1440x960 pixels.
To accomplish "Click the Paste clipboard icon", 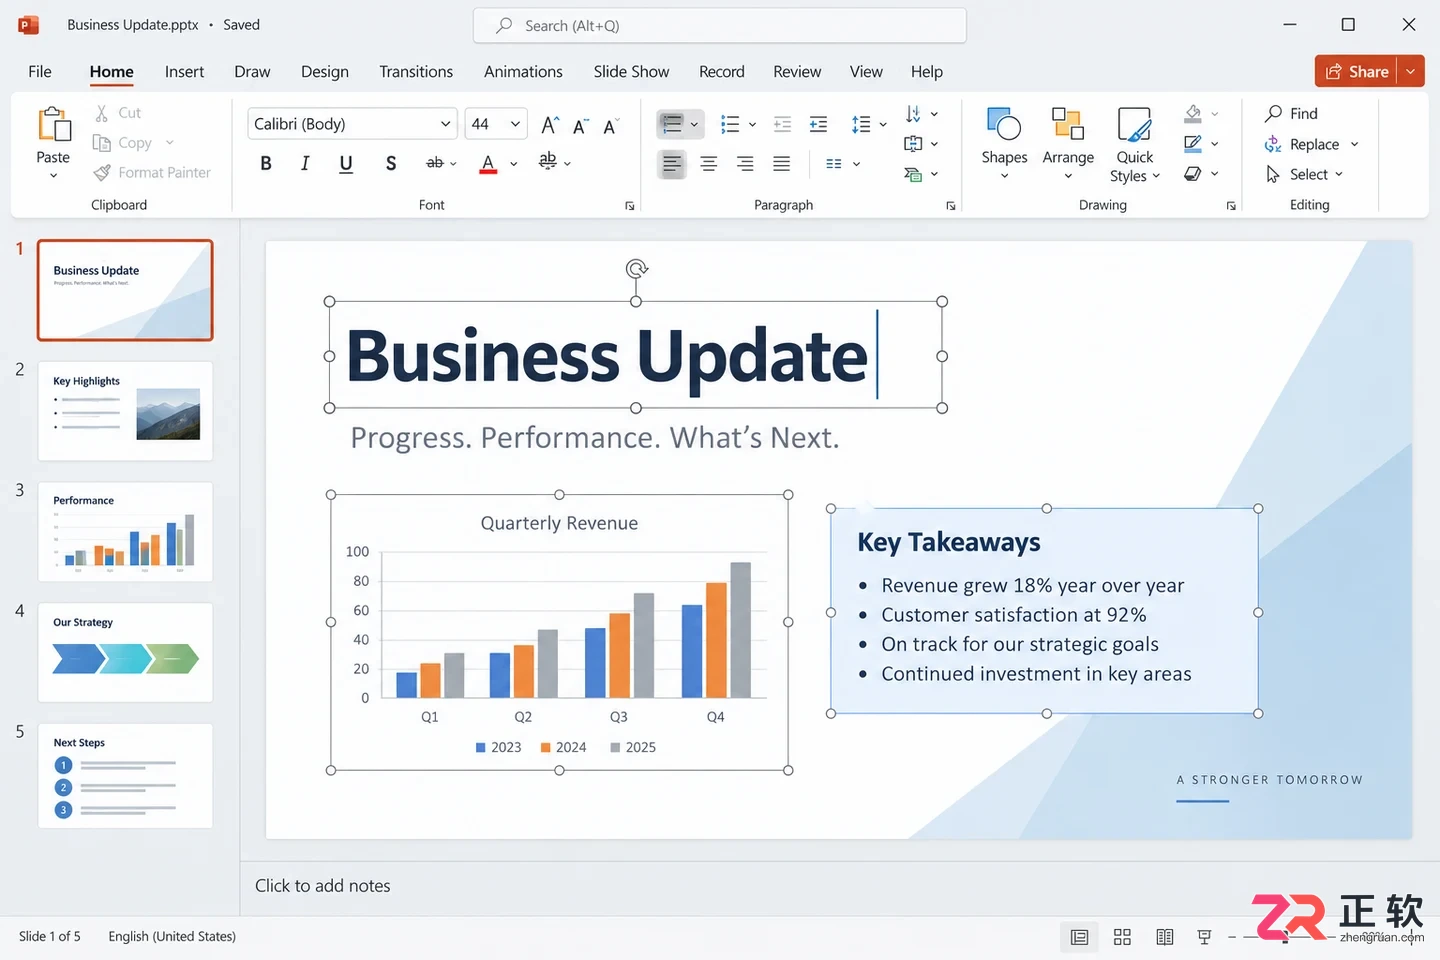I will pos(53,124).
